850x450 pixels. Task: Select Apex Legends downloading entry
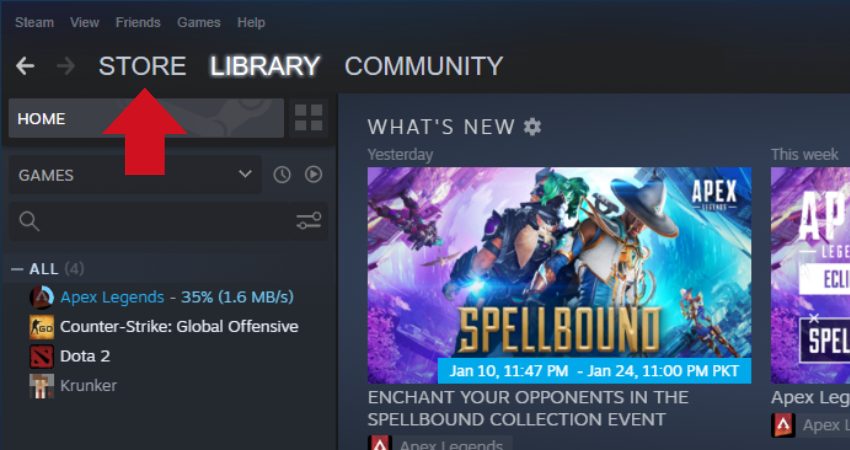coord(162,297)
